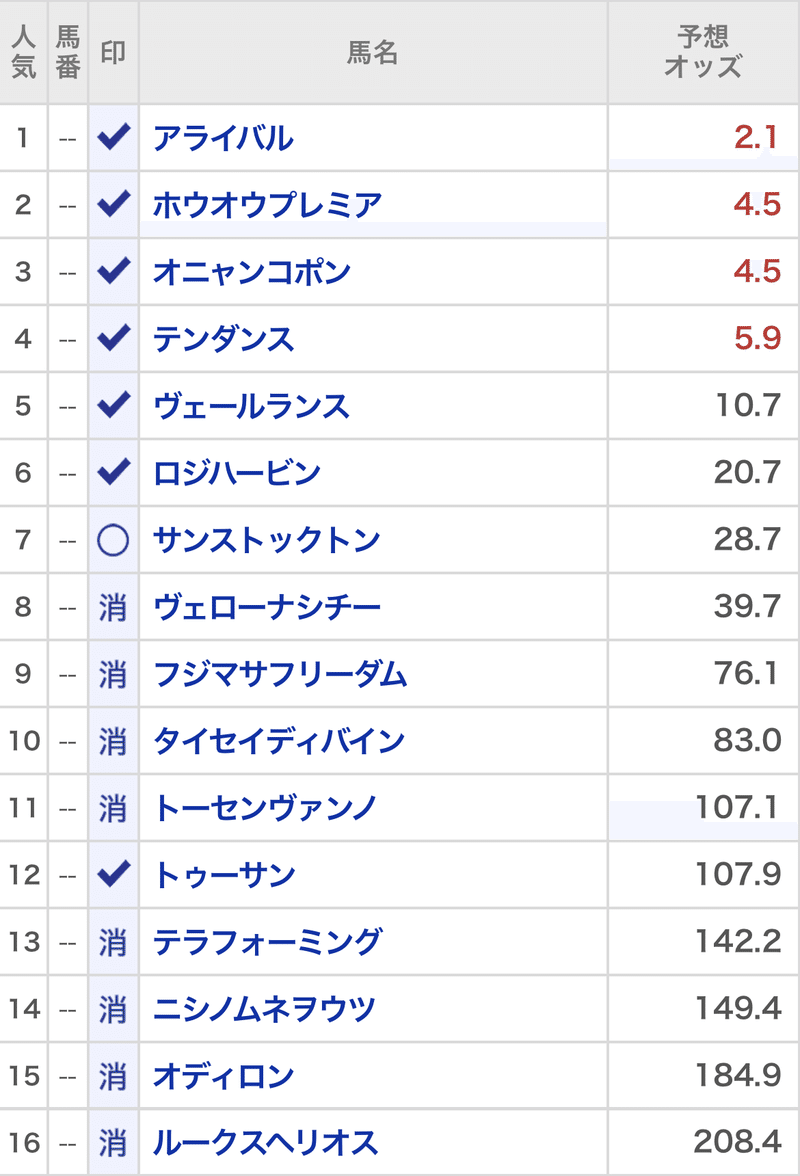Click the 馬名 column header

[373, 52]
